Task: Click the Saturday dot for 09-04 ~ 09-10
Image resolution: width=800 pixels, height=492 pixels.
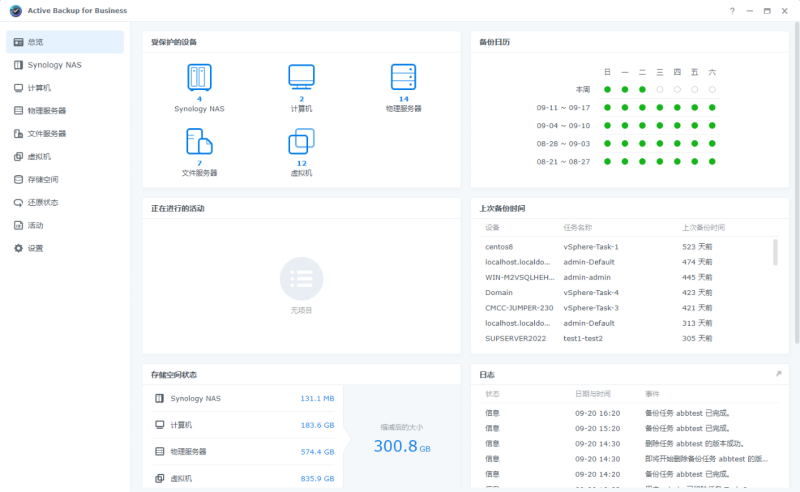Action: 712,126
